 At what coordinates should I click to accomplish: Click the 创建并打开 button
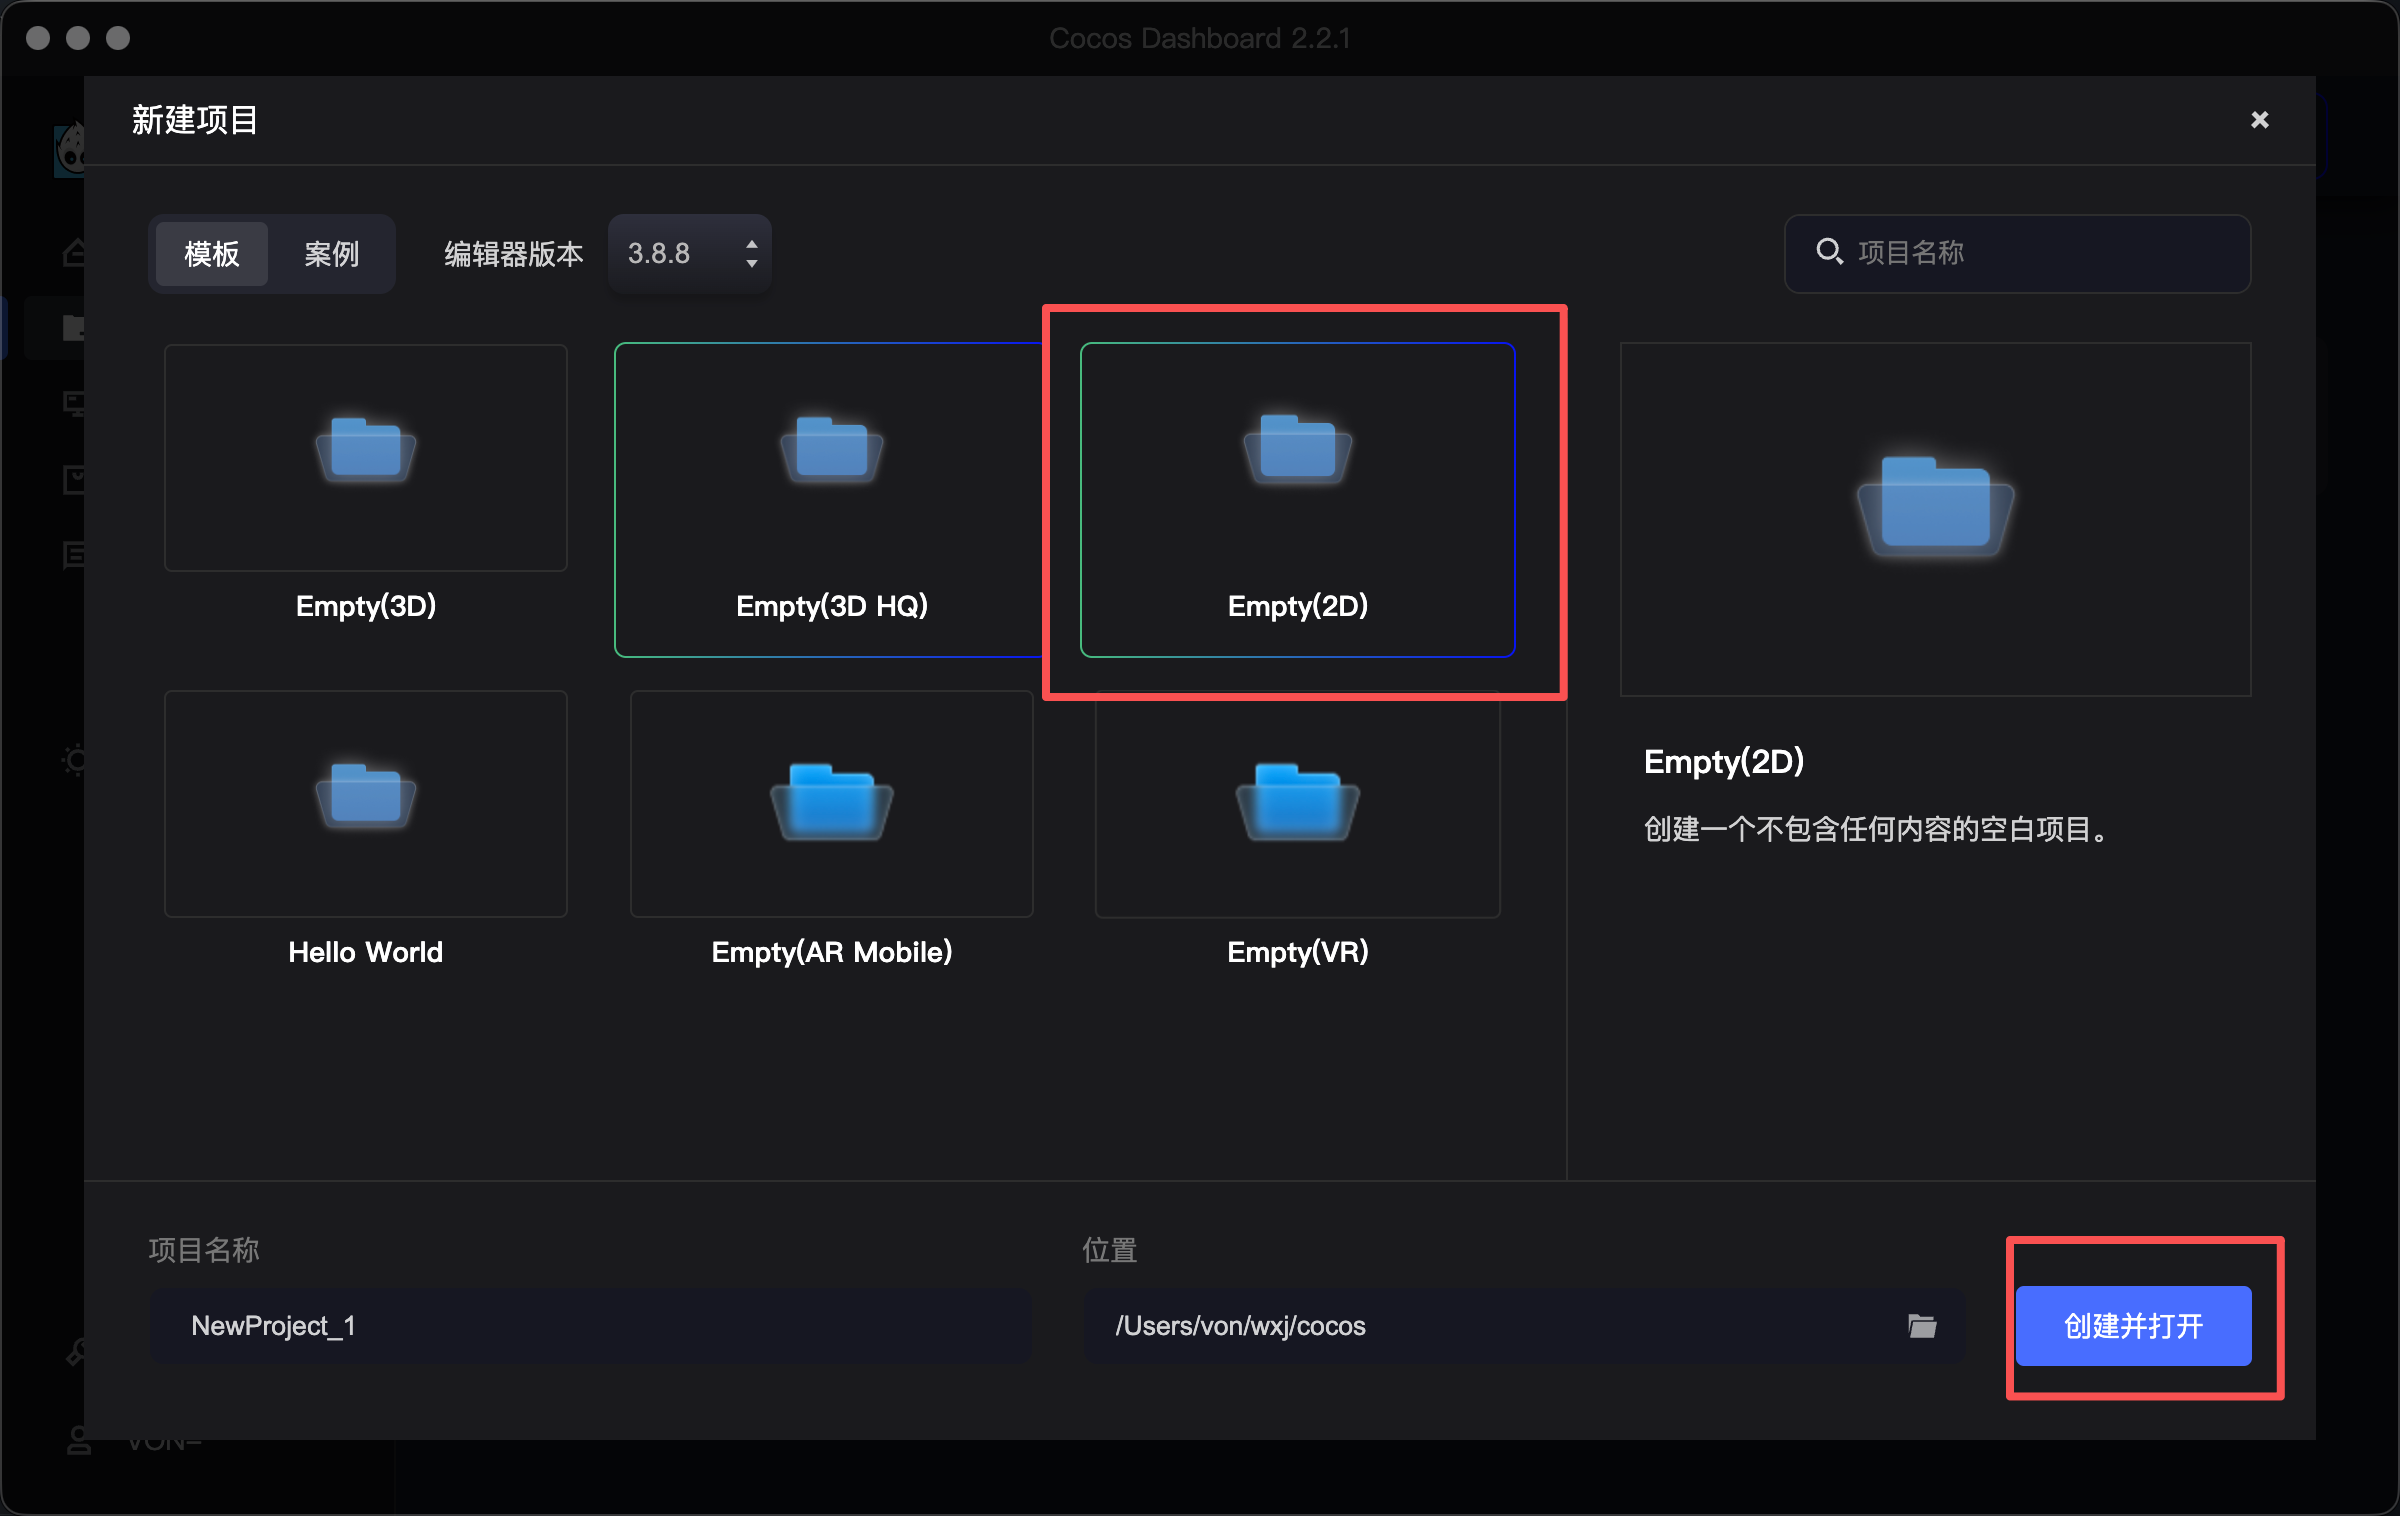pyautogui.click(x=2134, y=1326)
